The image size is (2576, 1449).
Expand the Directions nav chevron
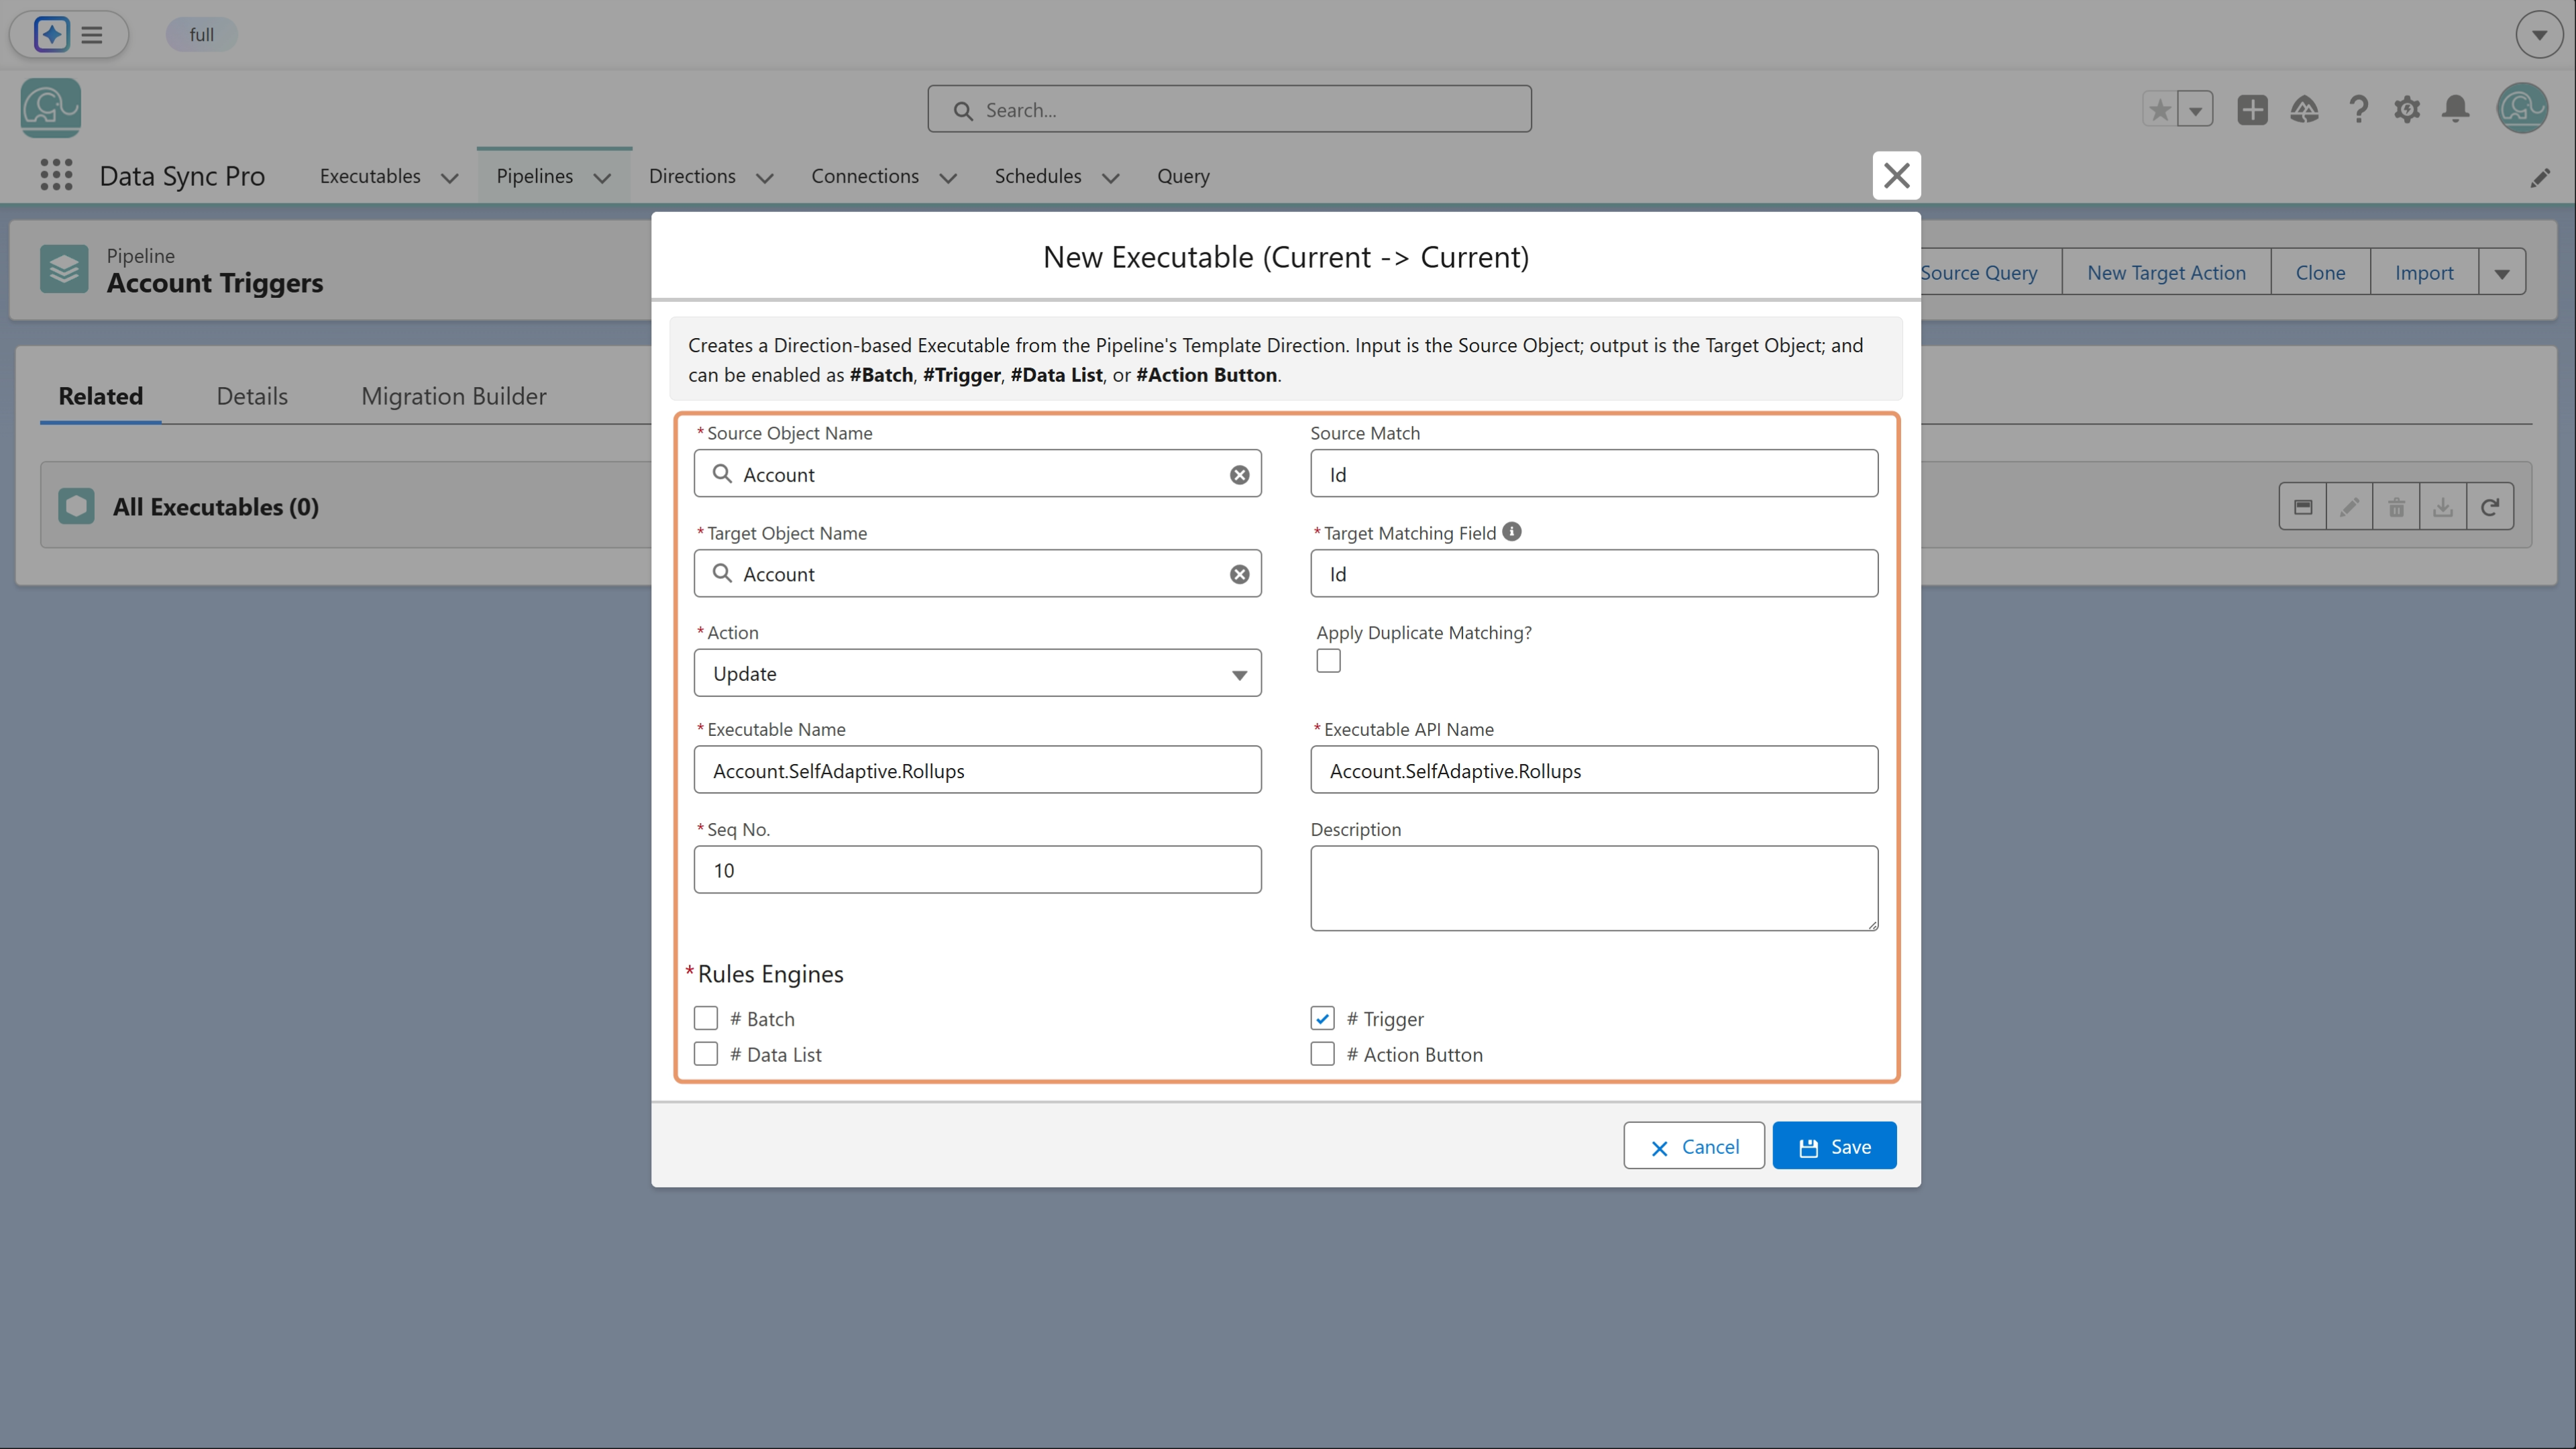[x=765, y=178]
